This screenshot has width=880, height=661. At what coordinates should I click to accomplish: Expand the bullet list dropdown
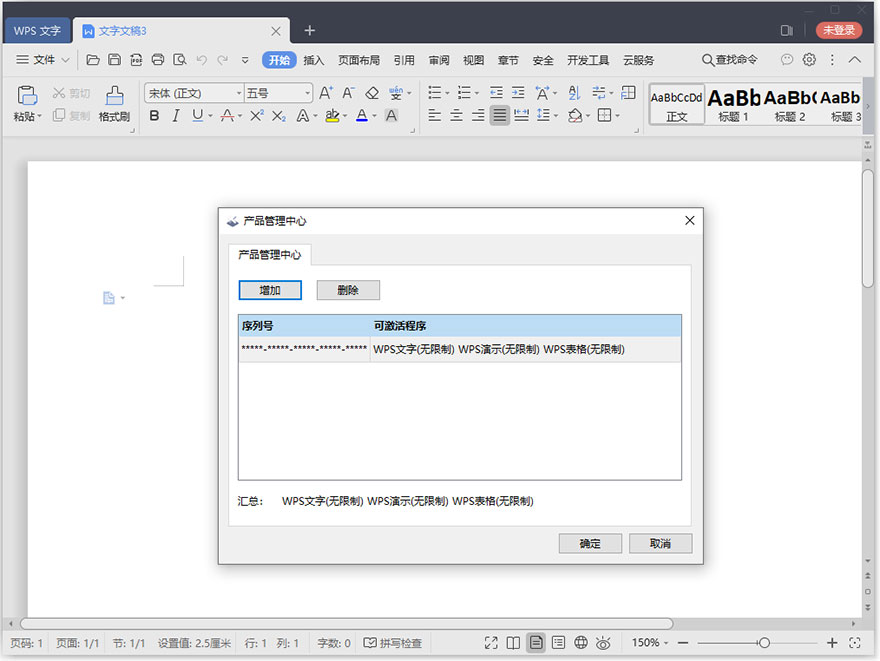point(446,92)
